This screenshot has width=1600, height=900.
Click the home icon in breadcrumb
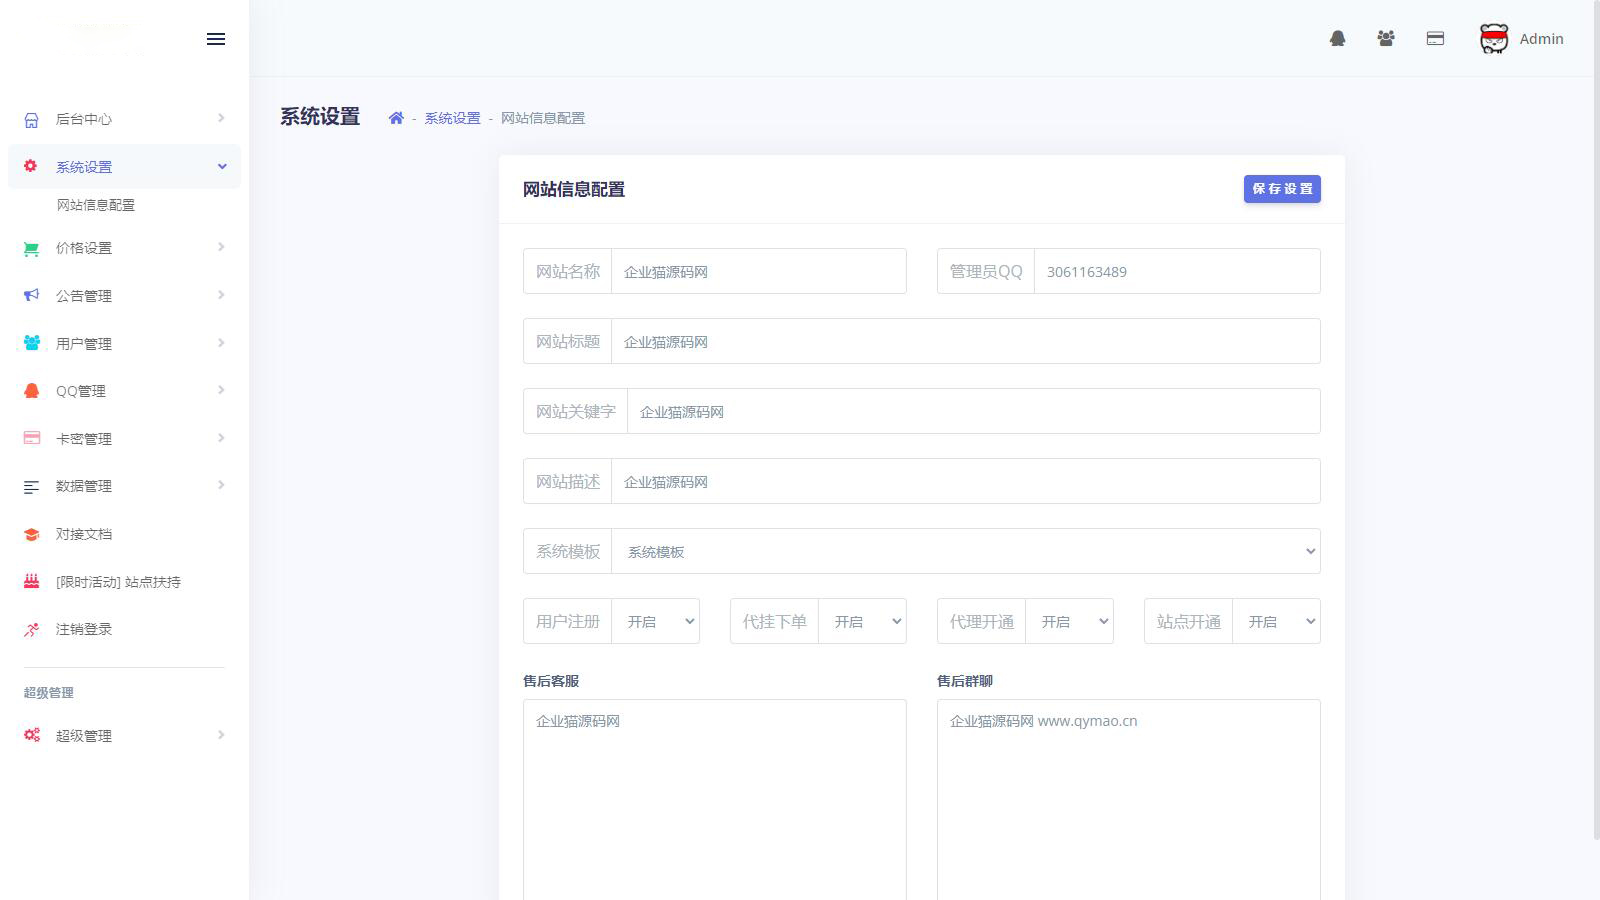(396, 118)
